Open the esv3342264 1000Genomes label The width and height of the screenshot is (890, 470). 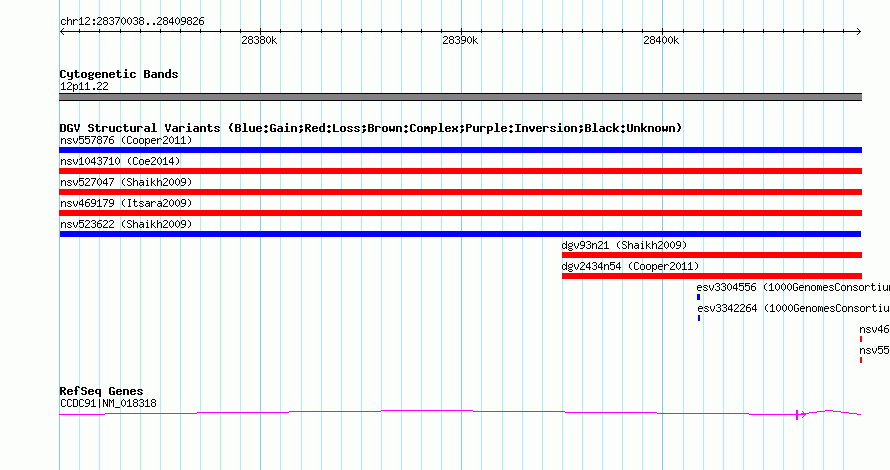coord(794,308)
